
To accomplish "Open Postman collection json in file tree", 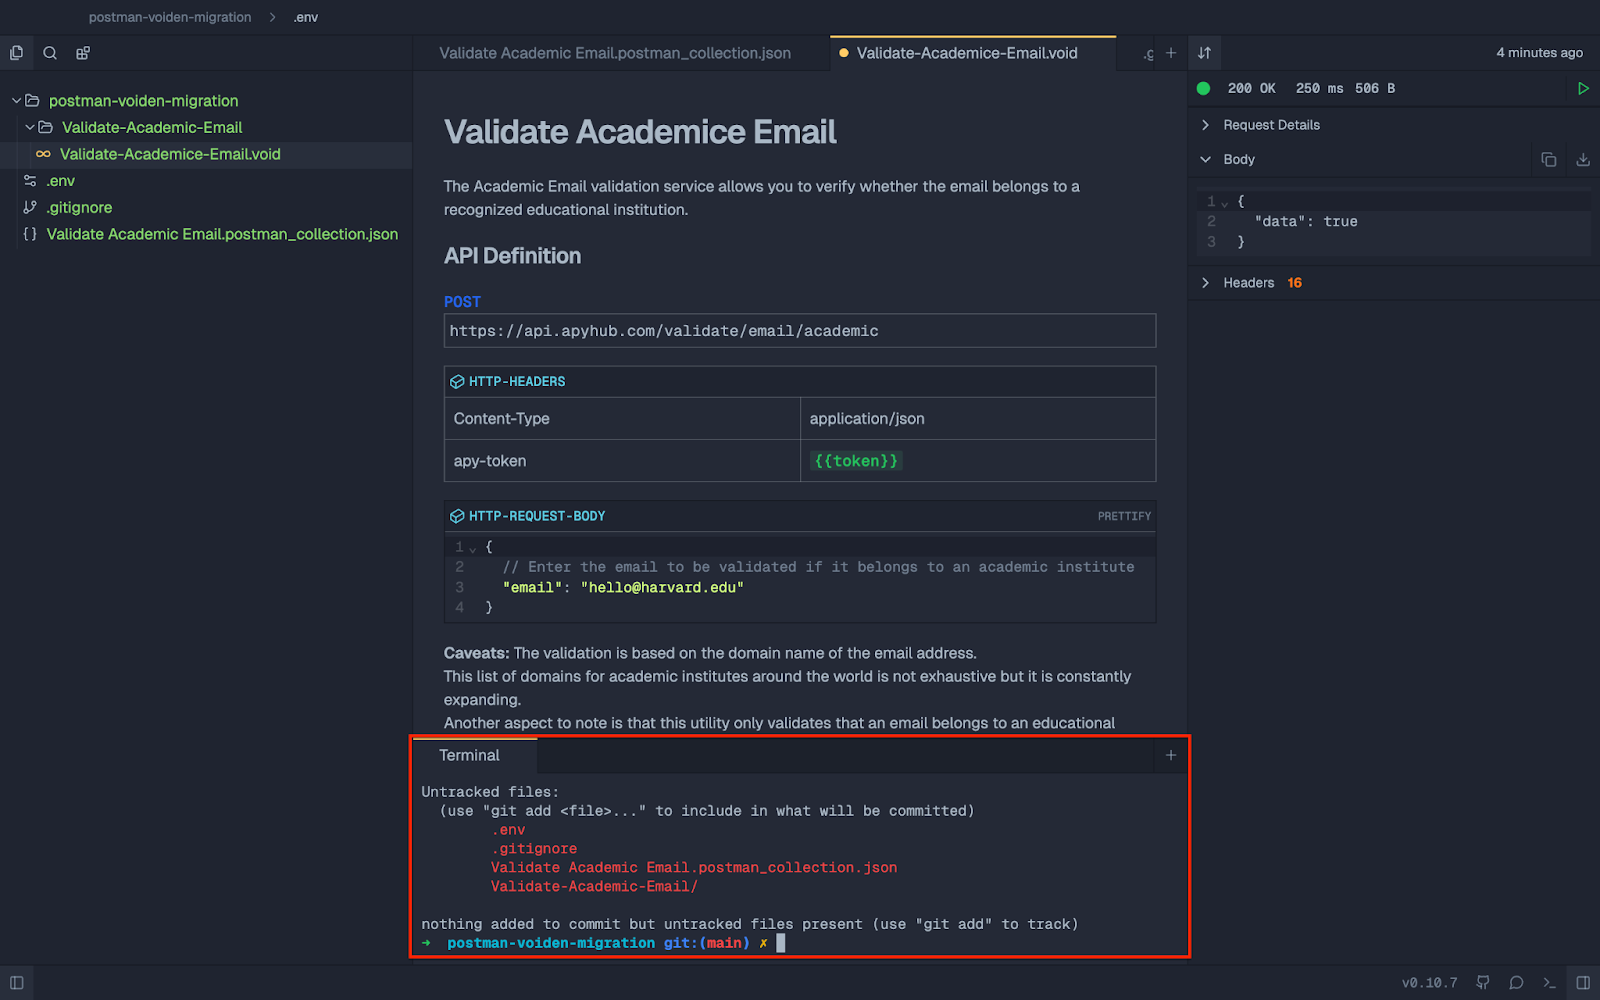I will click(222, 234).
